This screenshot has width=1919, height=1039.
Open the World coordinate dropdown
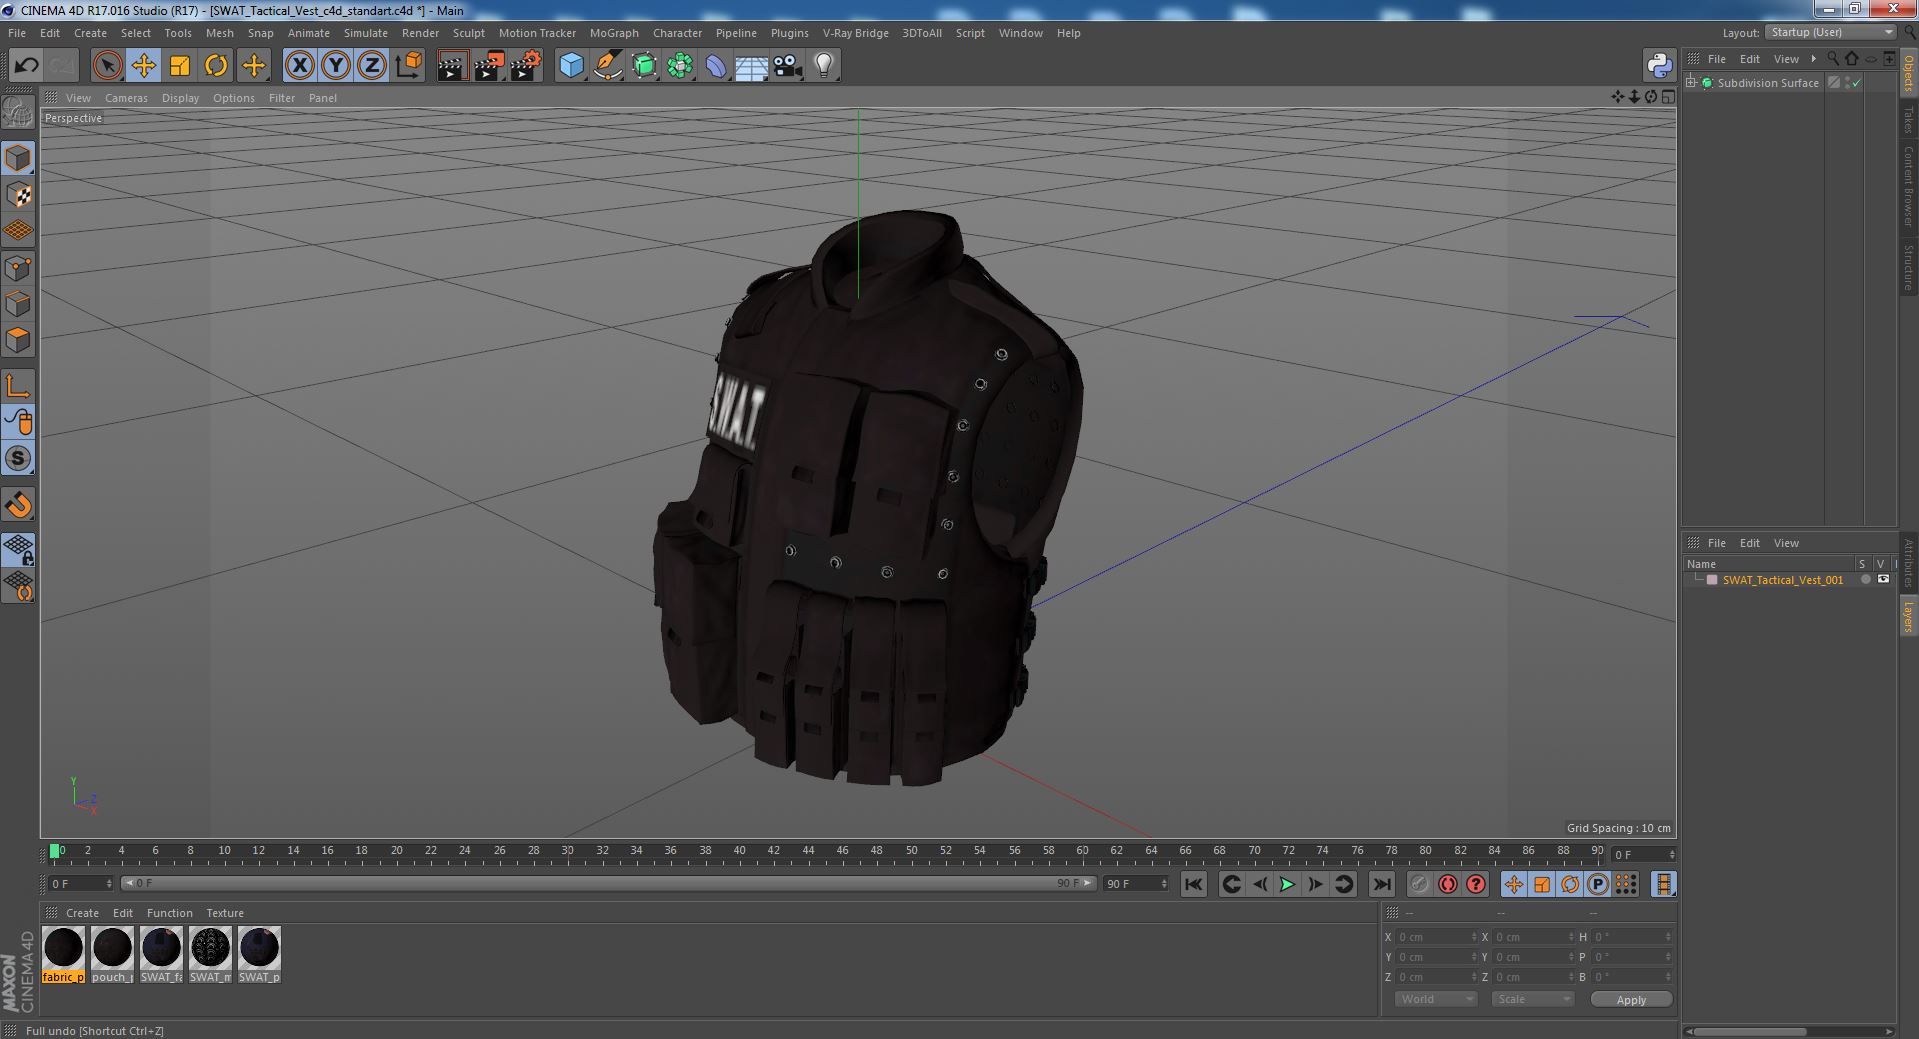1435,999
